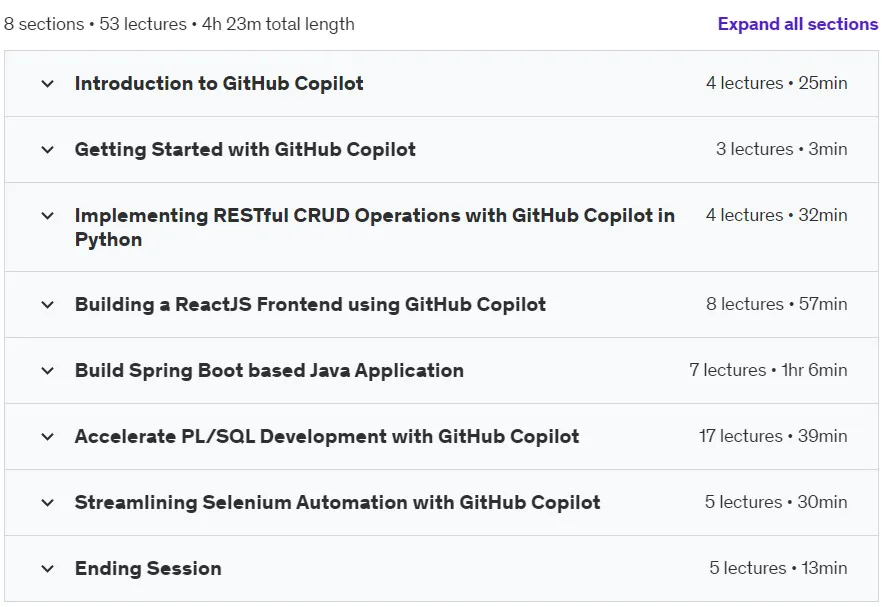Image resolution: width=882 pixels, height=607 pixels.
Task: Open the Introduction to GitHub Copilot section title
Action: (x=219, y=83)
